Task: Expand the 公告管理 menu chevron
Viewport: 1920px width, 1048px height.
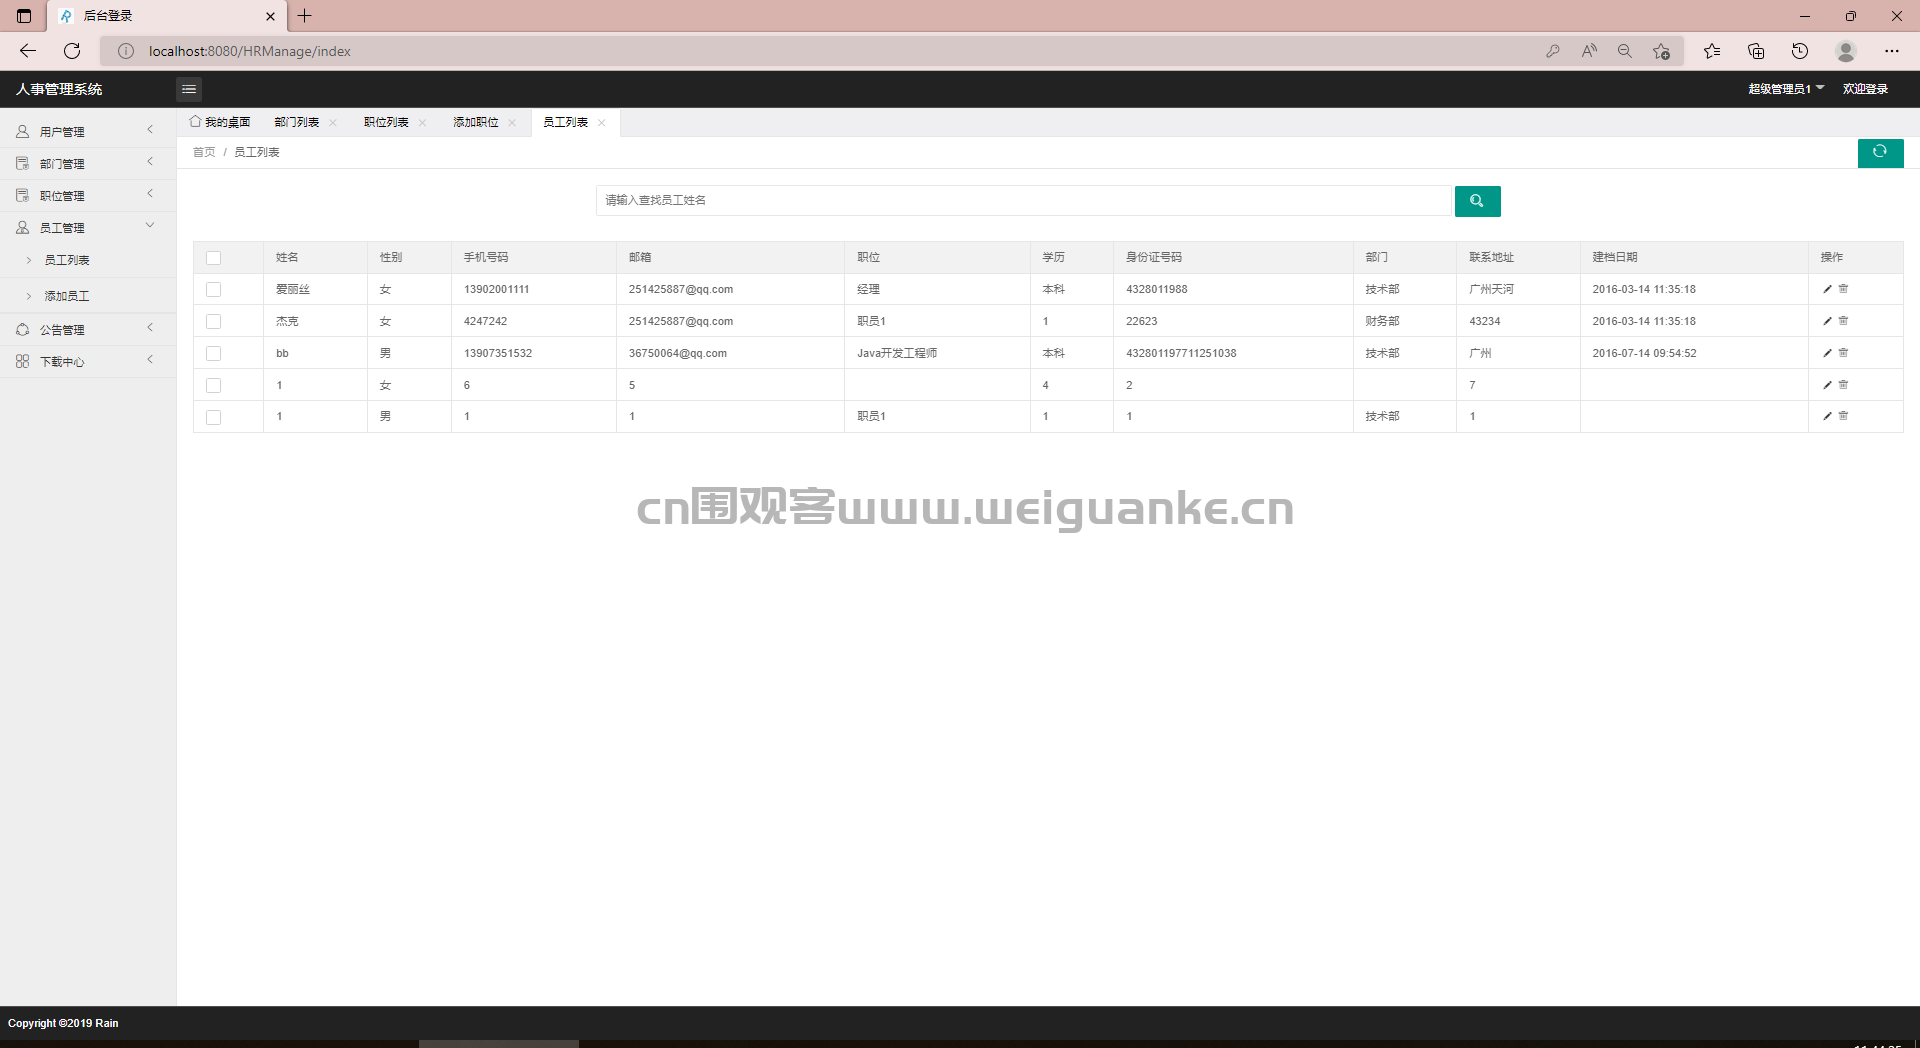Action: point(150,328)
